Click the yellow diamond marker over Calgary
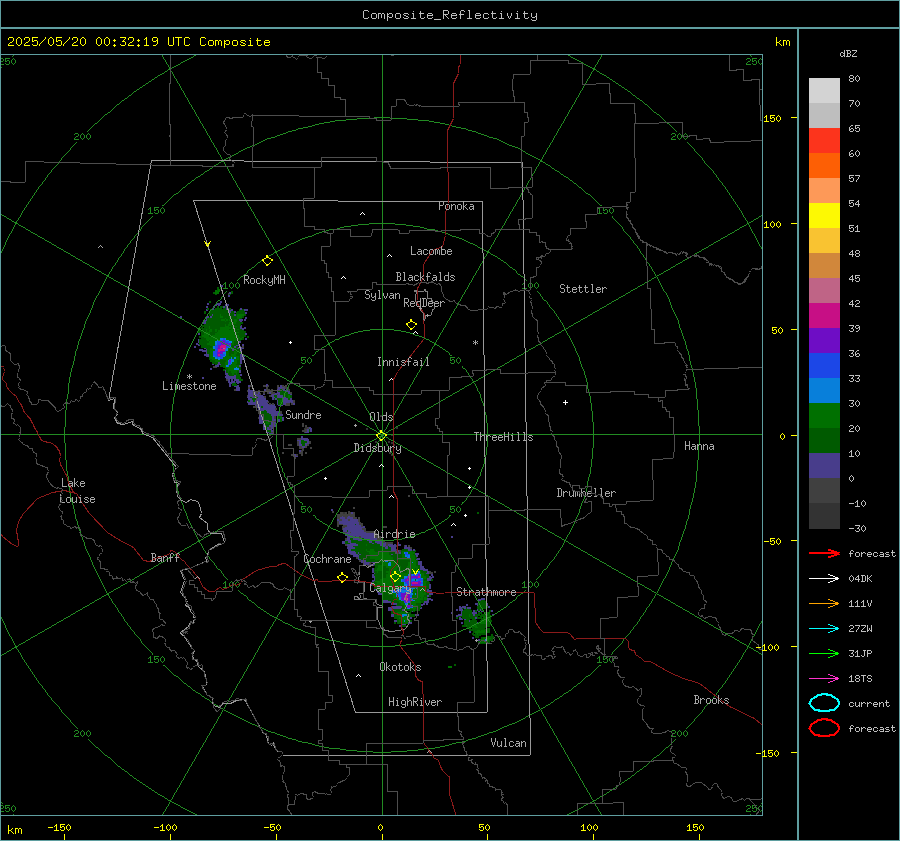The height and width of the screenshot is (841, 900). coord(395,576)
